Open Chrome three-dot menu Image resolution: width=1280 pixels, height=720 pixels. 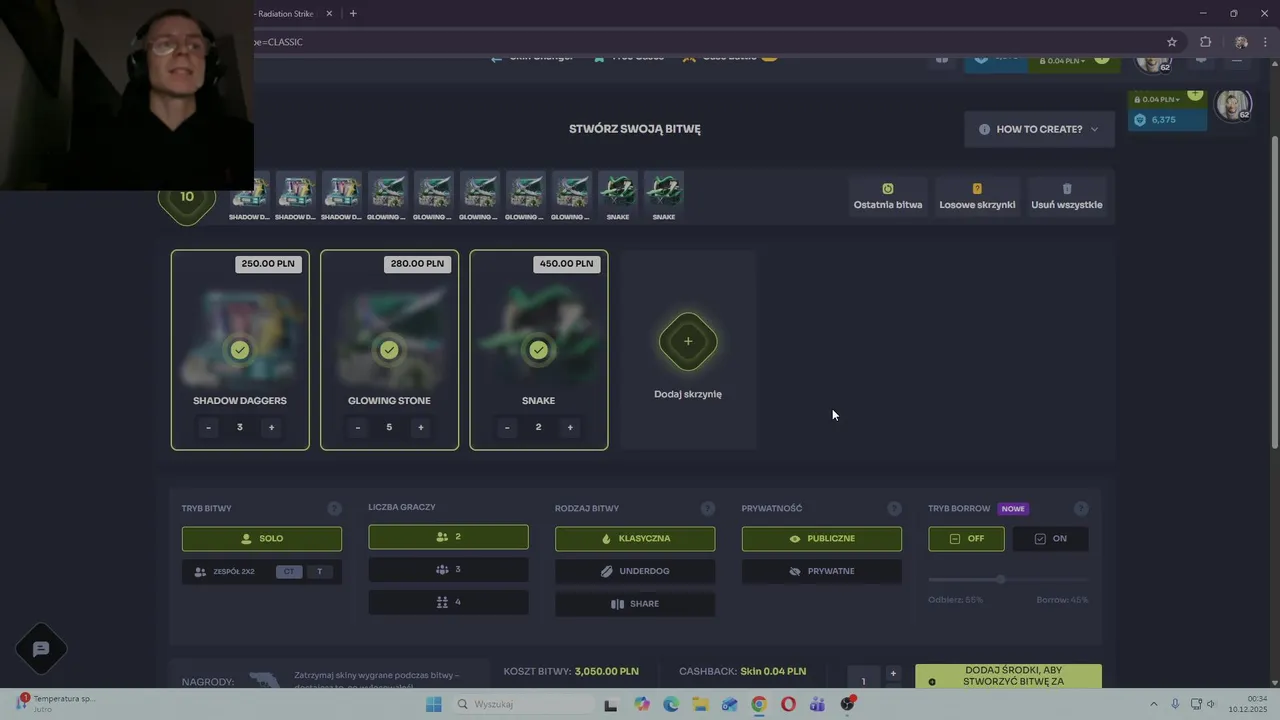1265,42
